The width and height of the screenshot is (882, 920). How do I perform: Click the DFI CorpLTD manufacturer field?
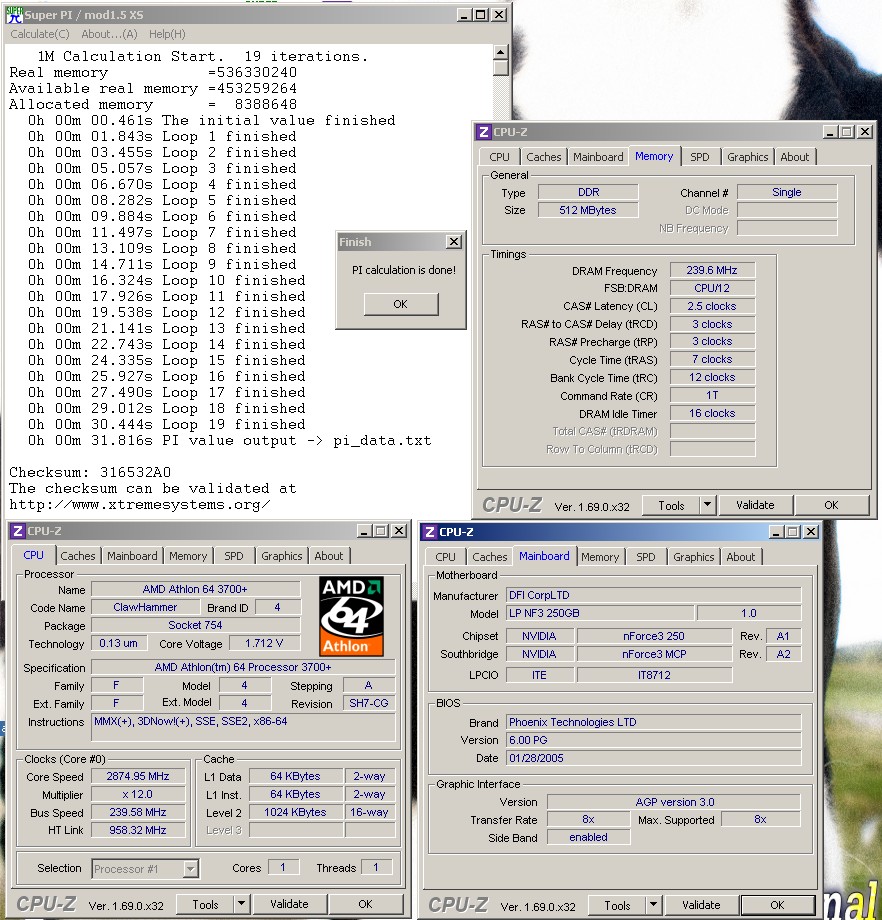(x=654, y=595)
